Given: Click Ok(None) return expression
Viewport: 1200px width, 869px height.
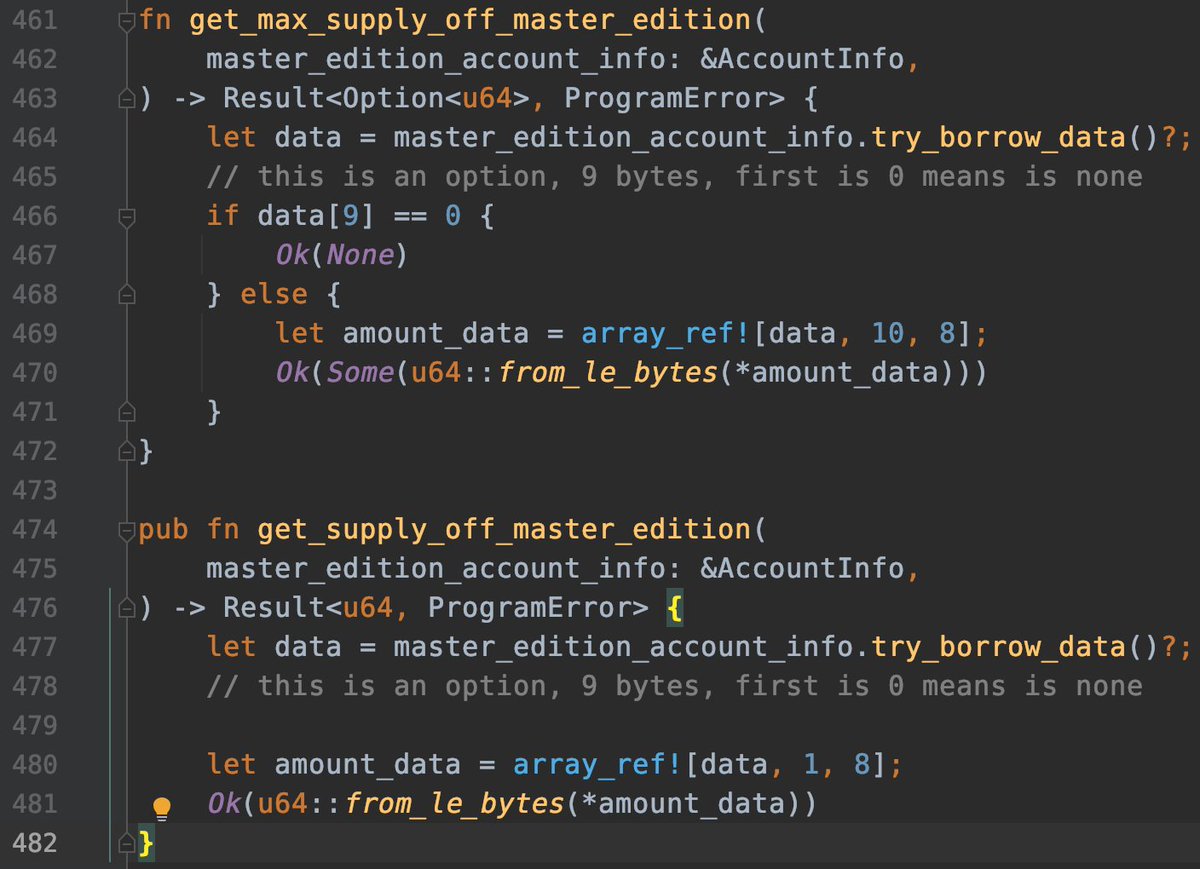Looking at the screenshot, I should tap(342, 255).
